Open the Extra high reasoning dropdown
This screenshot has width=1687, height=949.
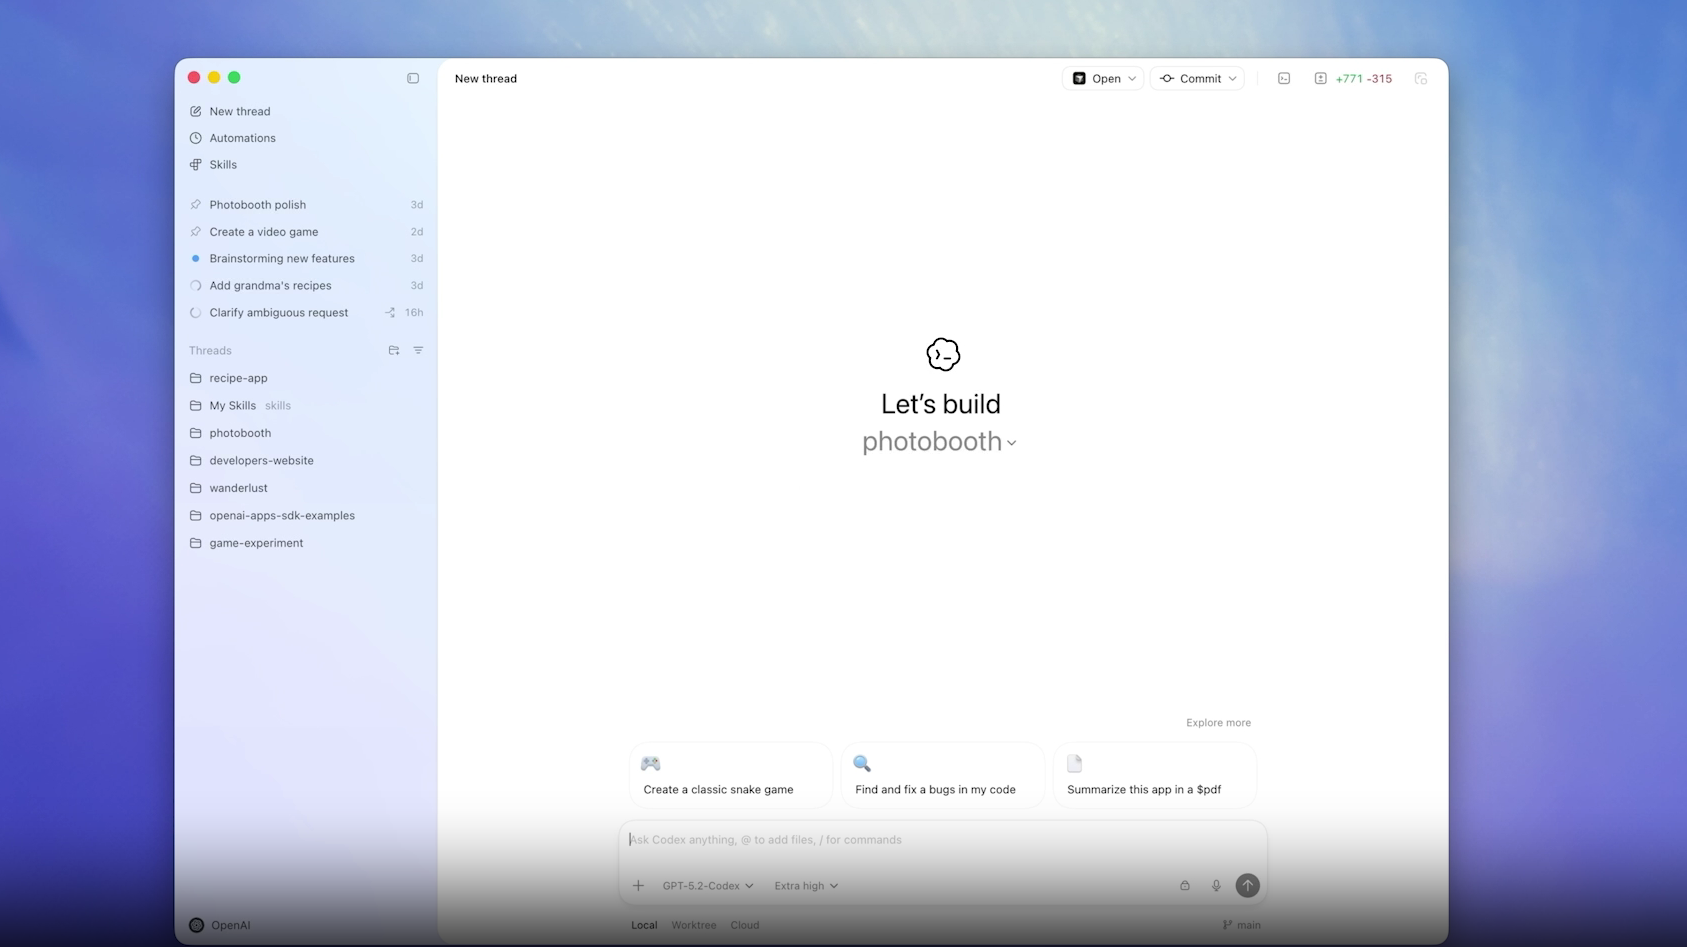pos(806,886)
